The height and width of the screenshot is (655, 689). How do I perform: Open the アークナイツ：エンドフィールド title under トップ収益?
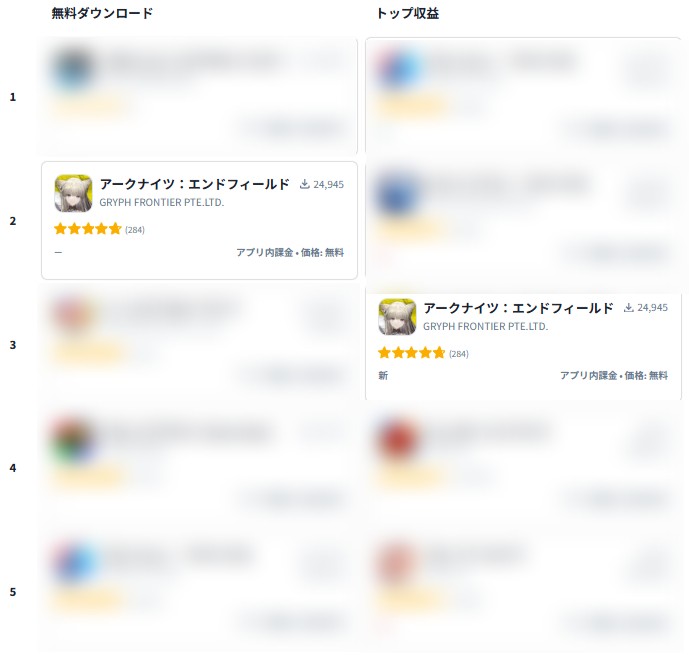coord(519,308)
